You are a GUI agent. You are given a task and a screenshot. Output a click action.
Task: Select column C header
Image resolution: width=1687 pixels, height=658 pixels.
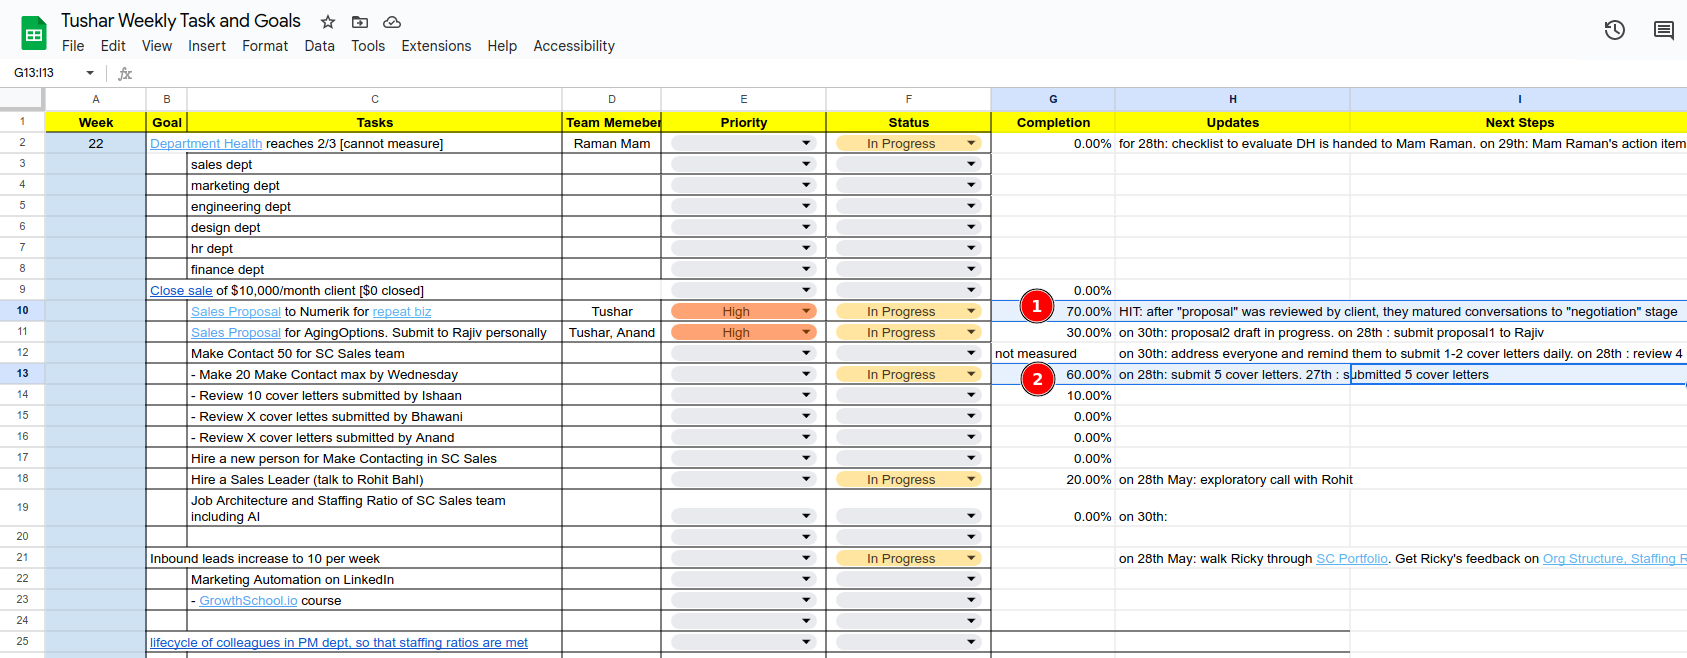point(374,99)
